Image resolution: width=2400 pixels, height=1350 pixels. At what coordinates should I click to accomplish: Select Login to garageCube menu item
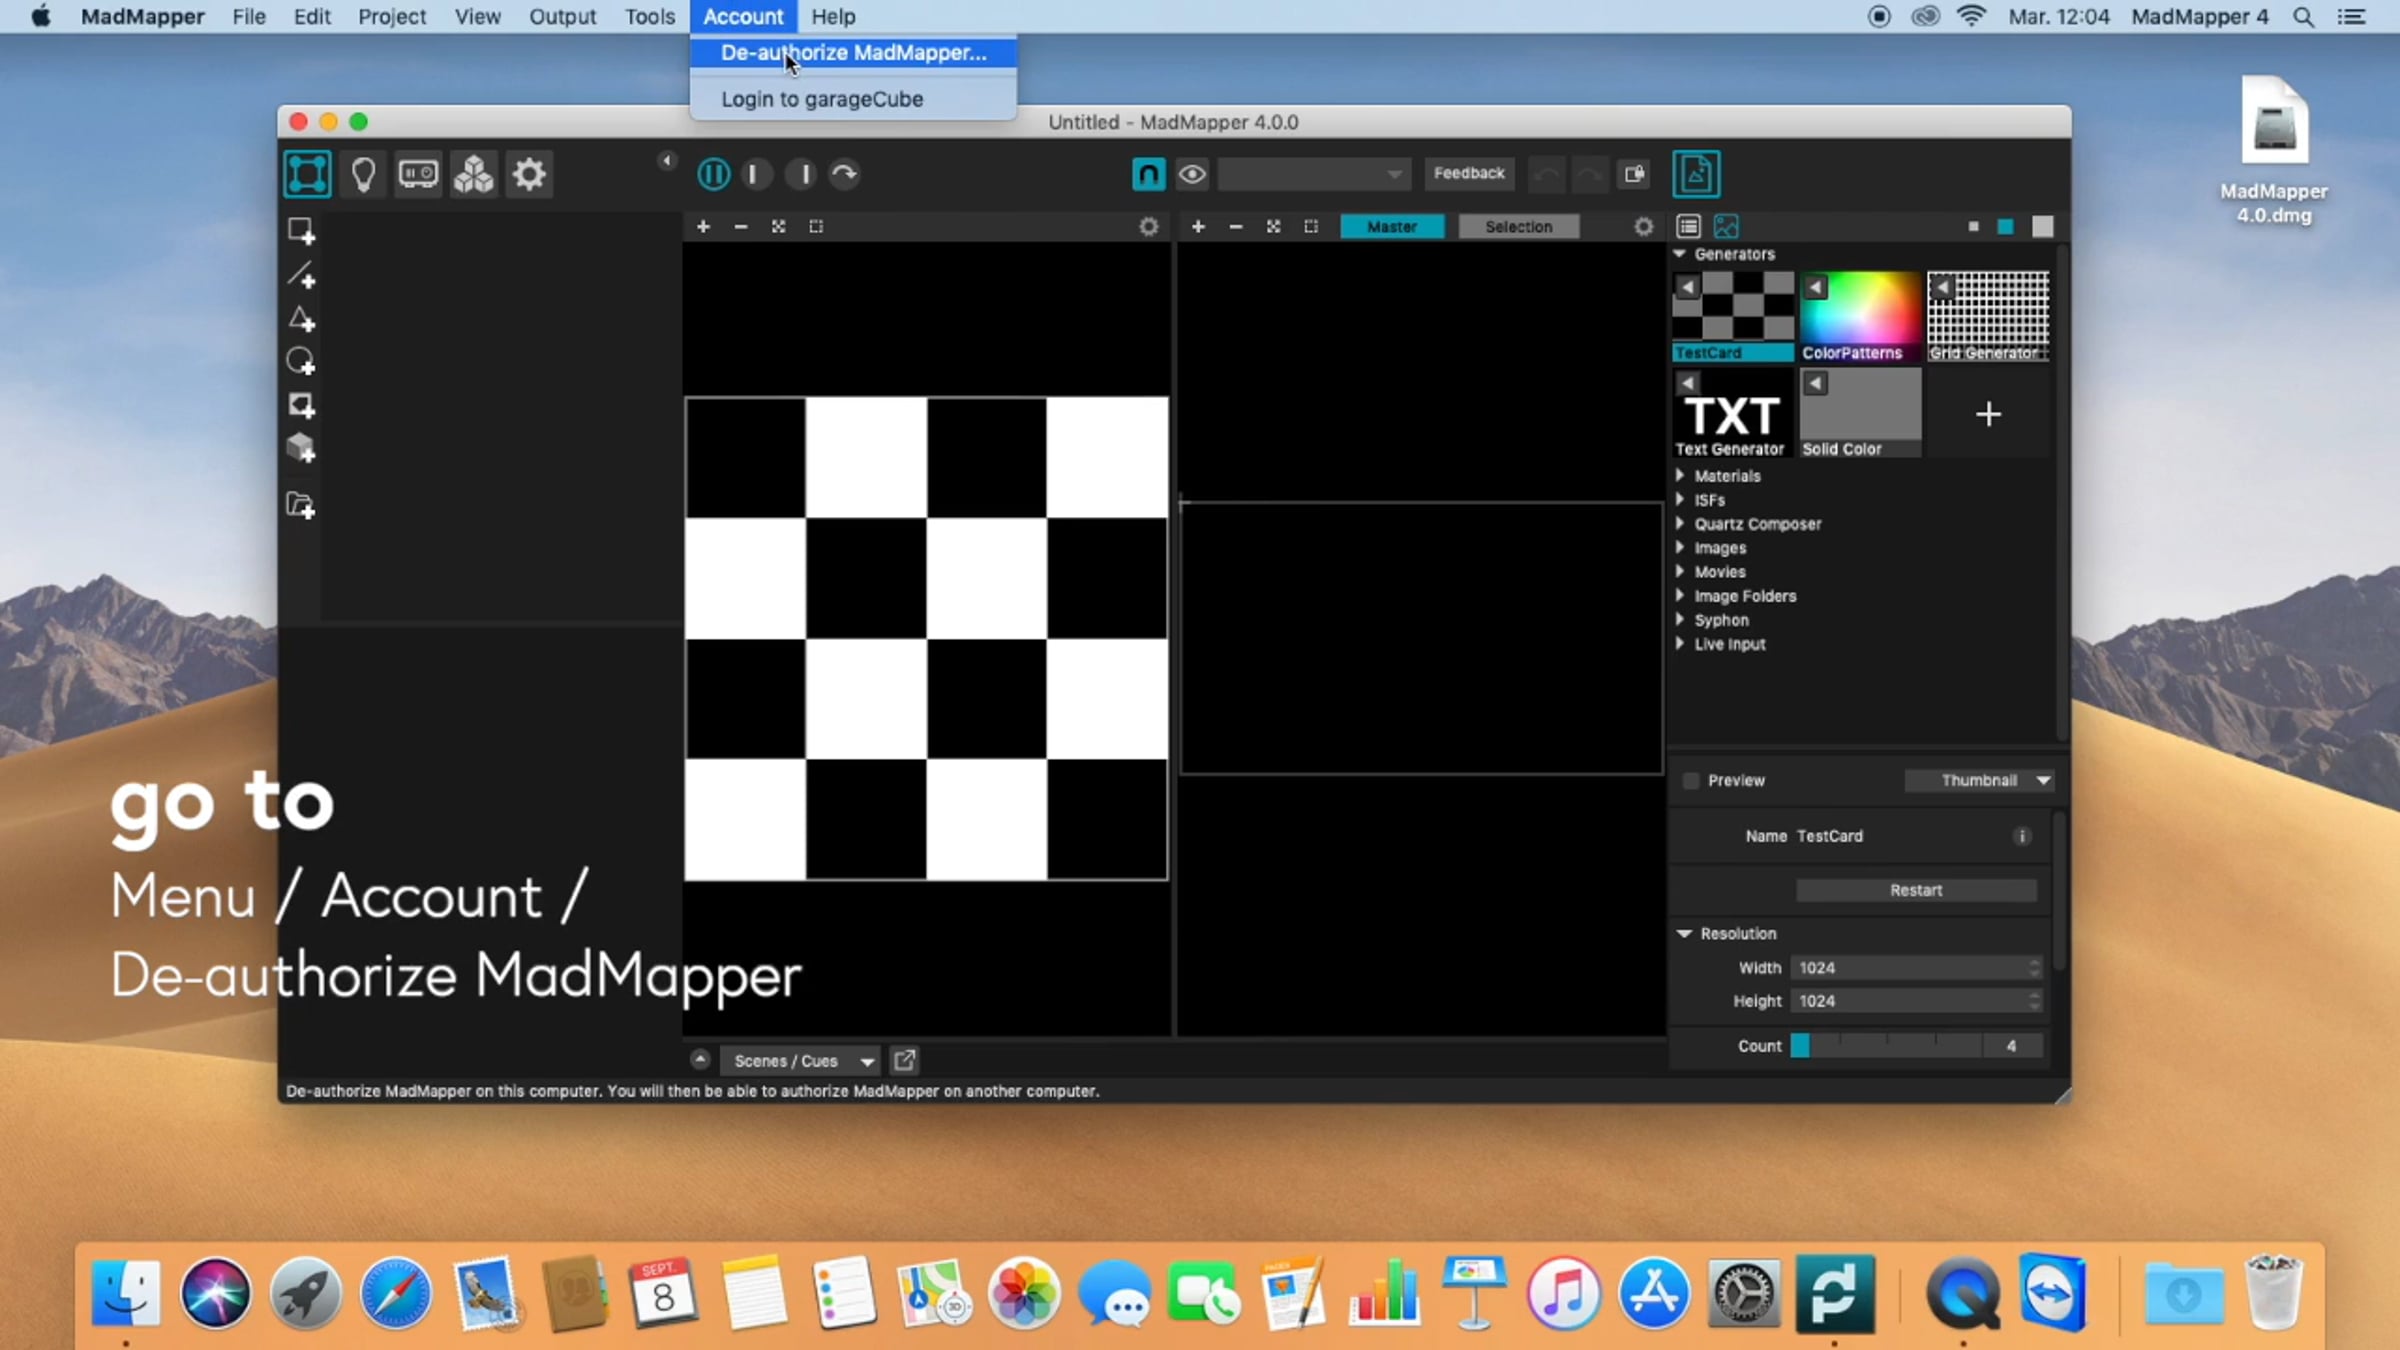(x=822, y=99)
